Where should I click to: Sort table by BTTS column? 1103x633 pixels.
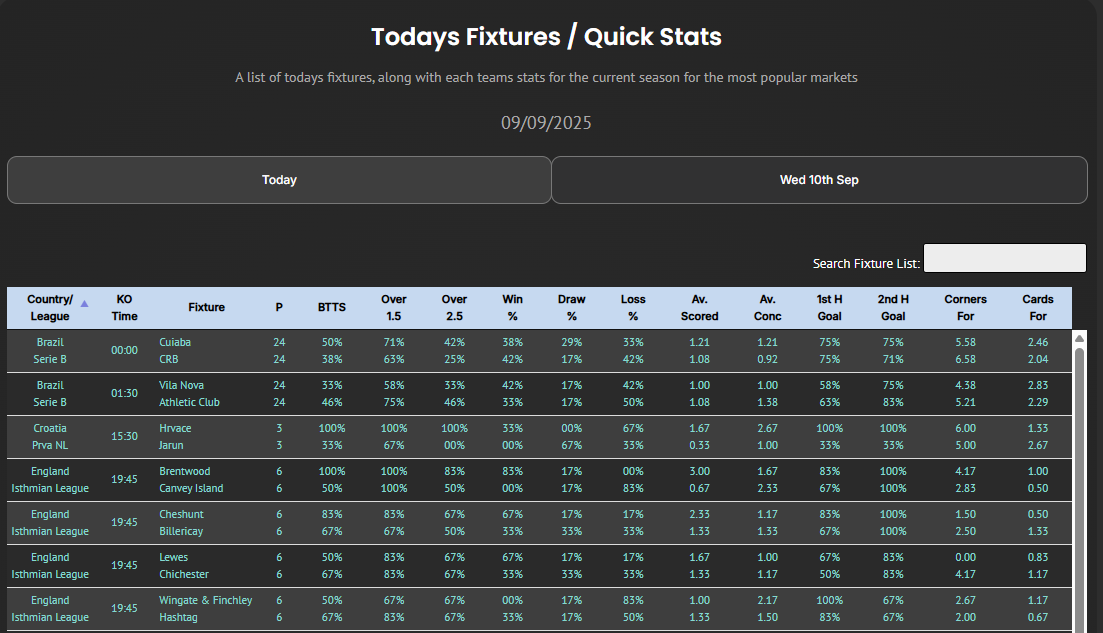[332, 308]
